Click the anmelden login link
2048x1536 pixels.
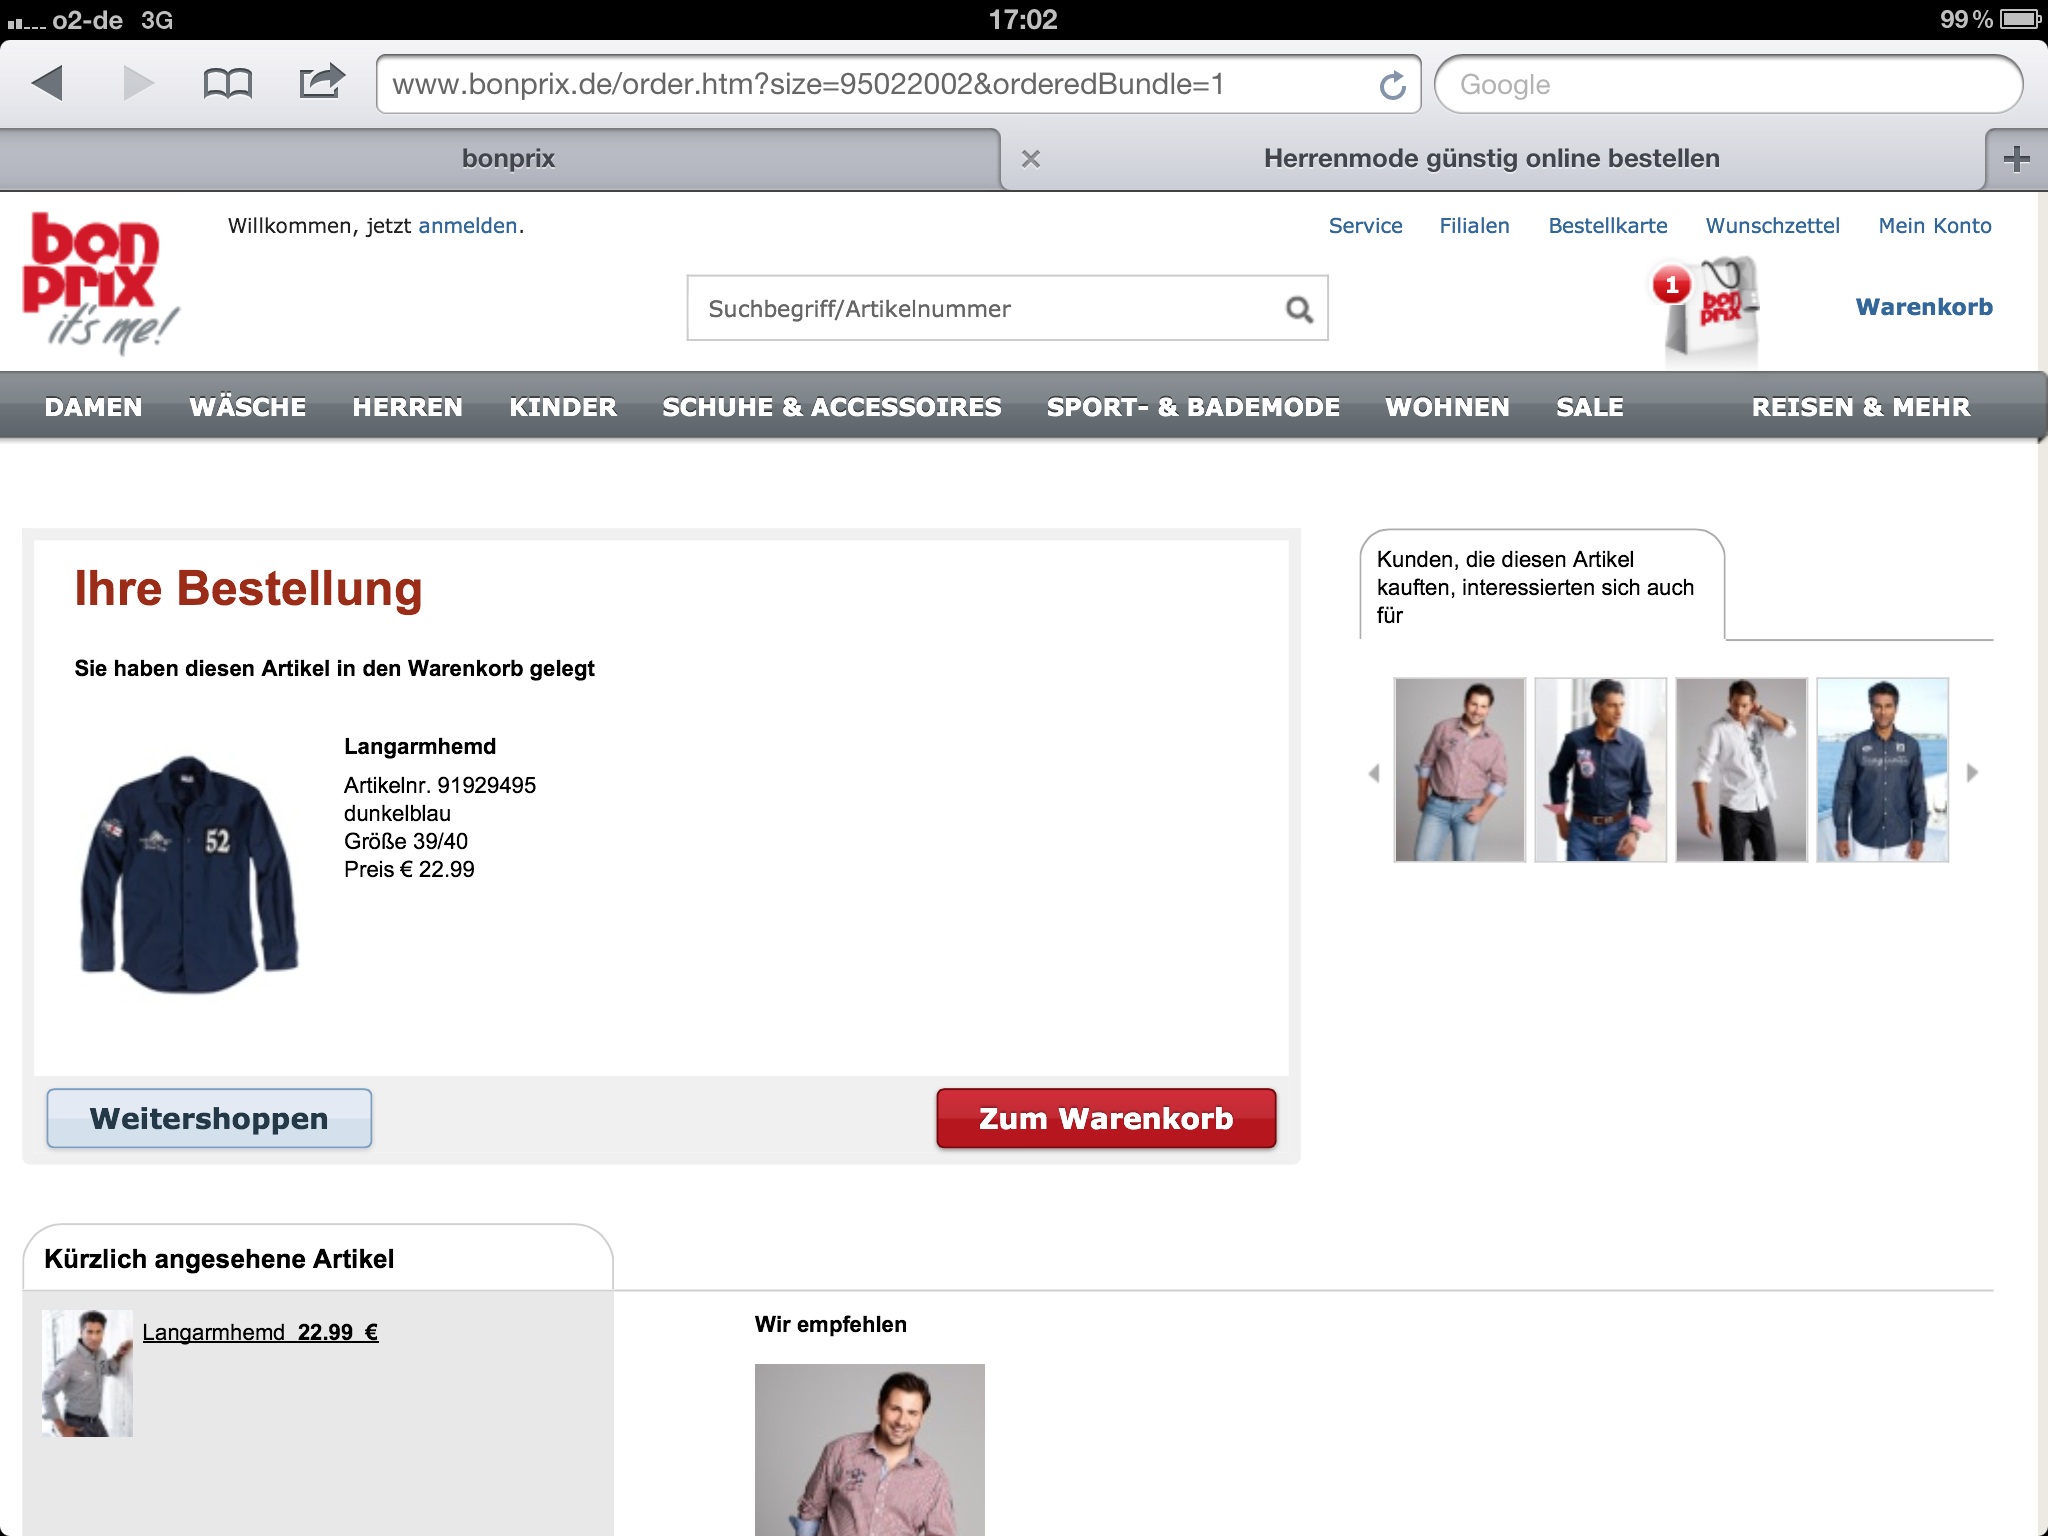(467, 226)
